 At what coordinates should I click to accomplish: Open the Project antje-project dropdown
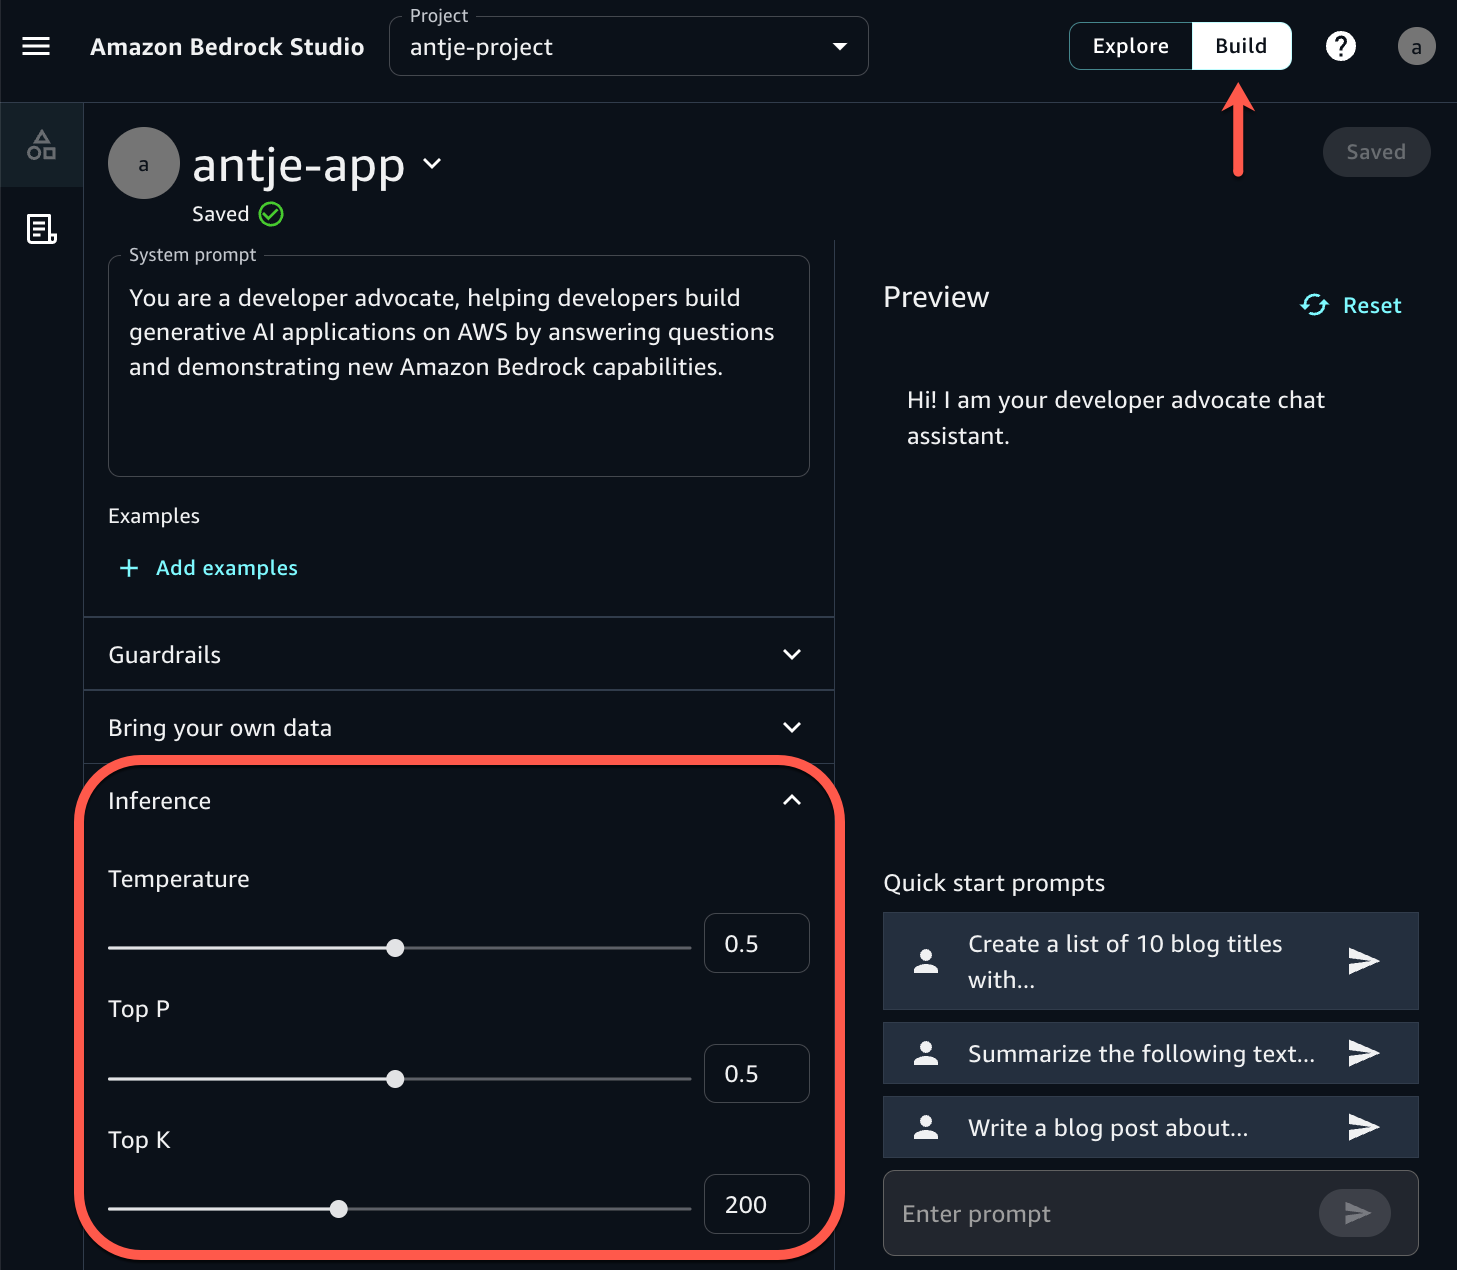(628, 46)
